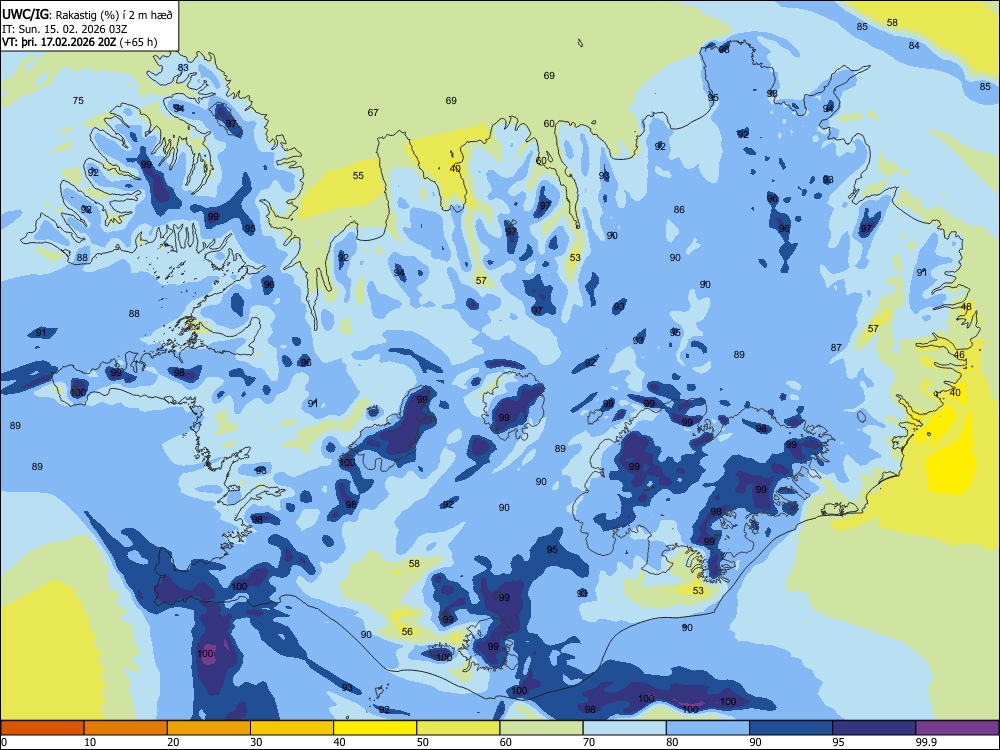This screenshot has width=1000, height=750.
Task: Click the legend label '80'
Action: pyautogui.click(x=672, y=742)
